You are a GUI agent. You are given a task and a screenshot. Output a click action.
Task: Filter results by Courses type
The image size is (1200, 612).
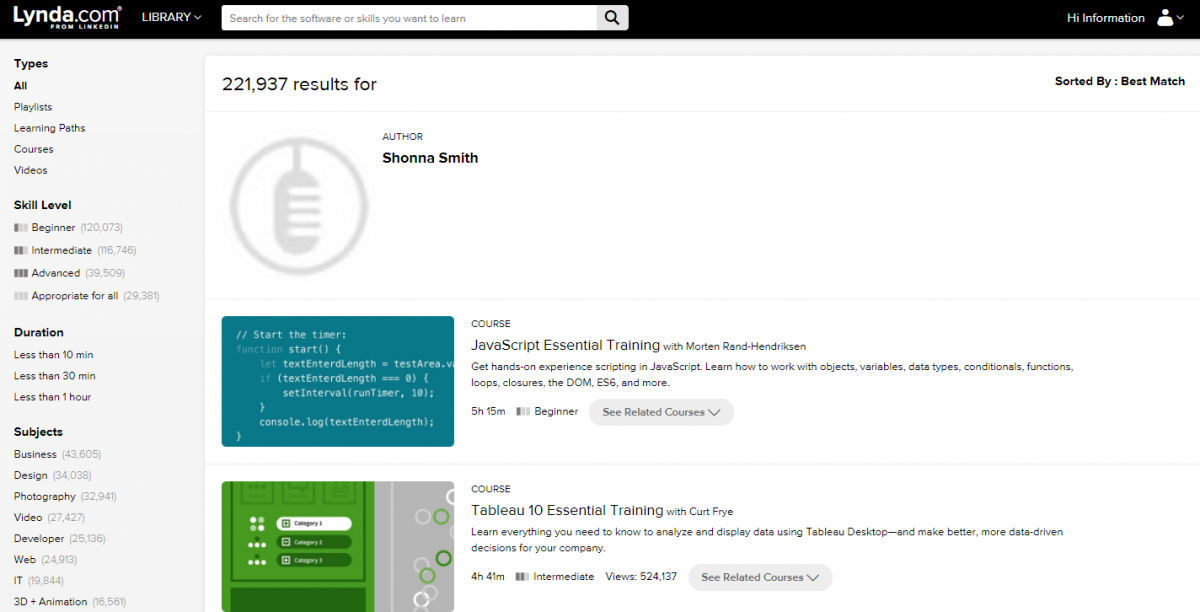pyautogui.click(x=34, y=149)
